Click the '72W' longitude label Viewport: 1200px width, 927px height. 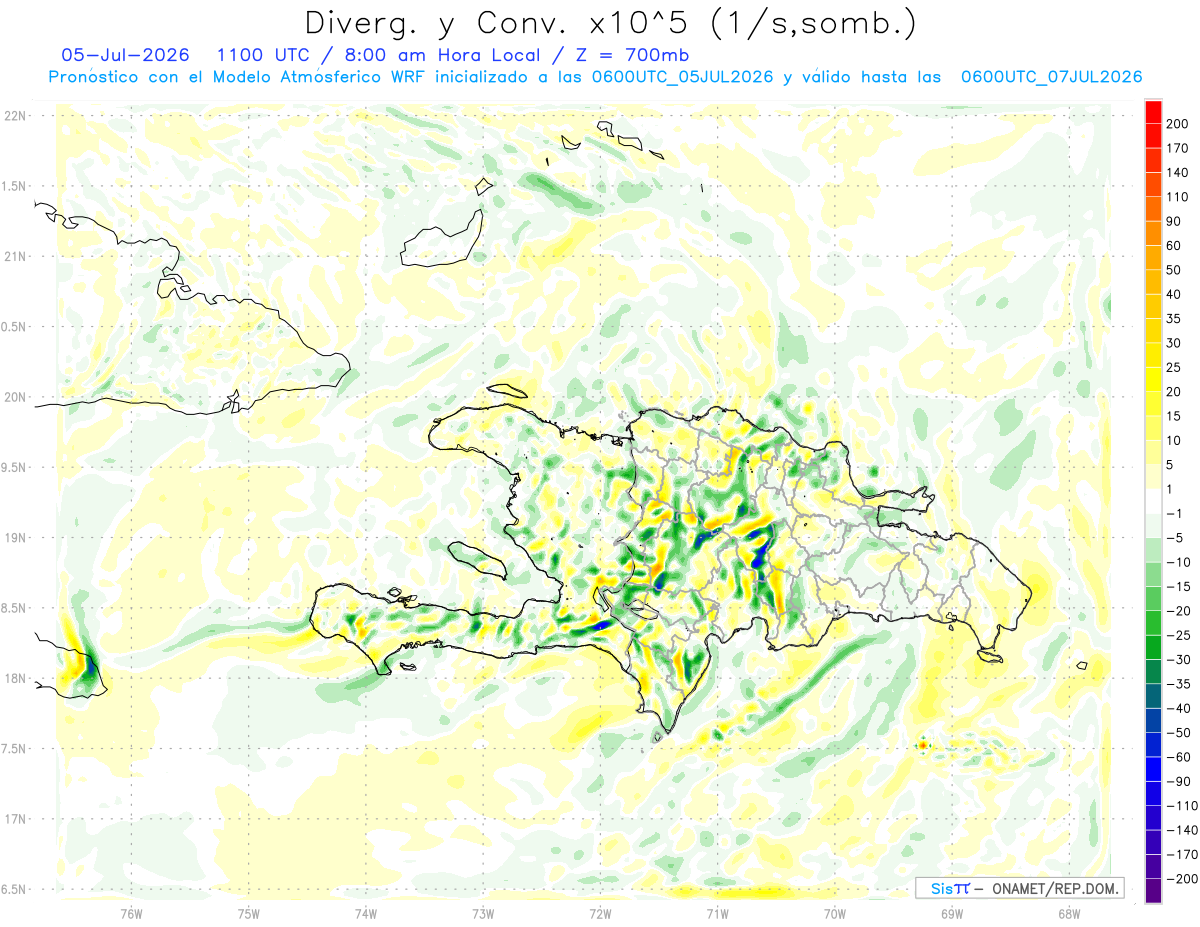600,913
